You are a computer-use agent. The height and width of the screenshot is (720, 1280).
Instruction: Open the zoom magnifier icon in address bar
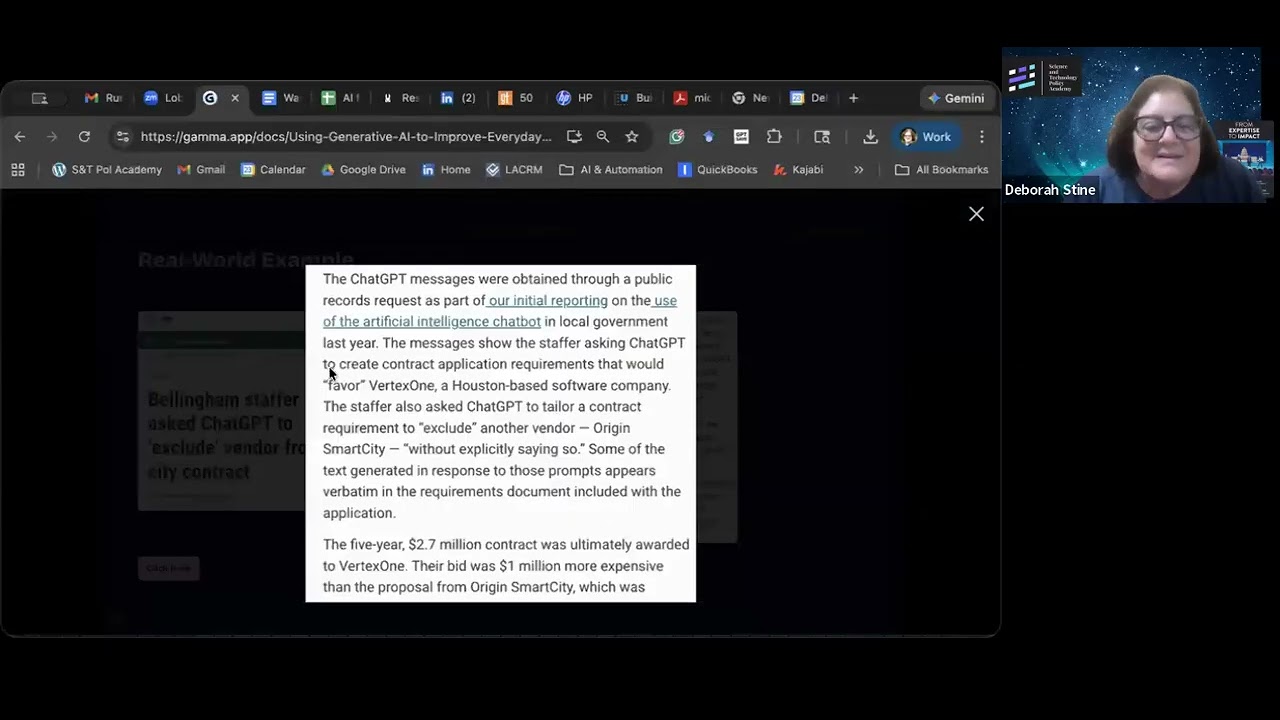[603, 137]
